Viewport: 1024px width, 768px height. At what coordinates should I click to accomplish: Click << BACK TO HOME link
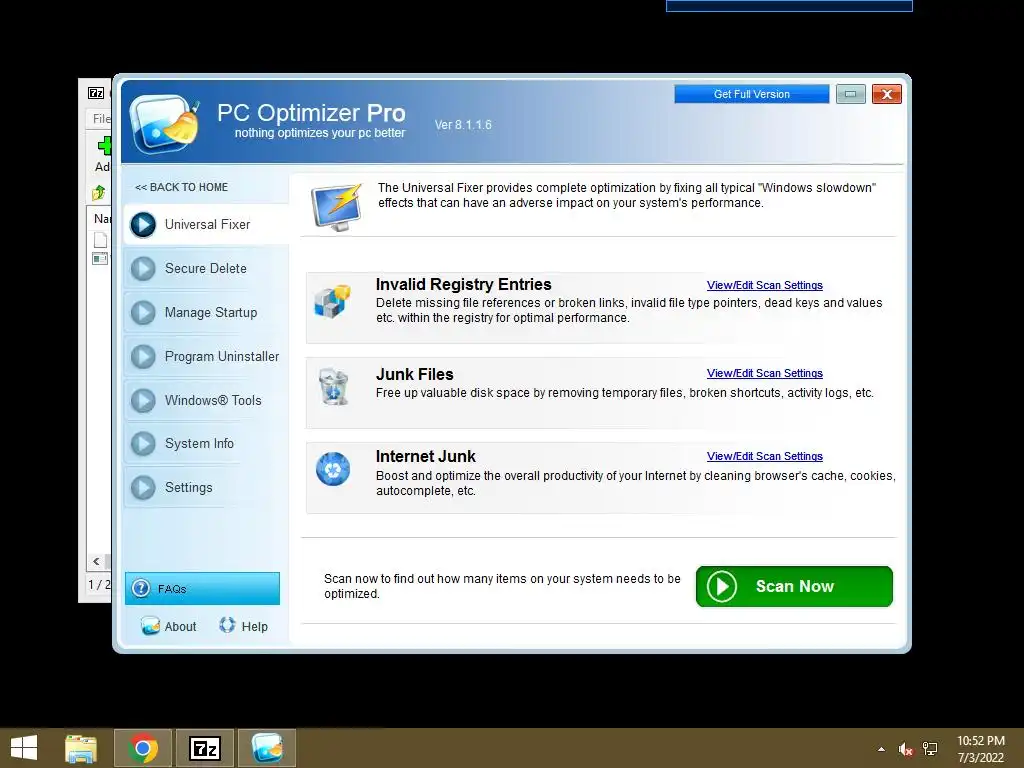182,187
